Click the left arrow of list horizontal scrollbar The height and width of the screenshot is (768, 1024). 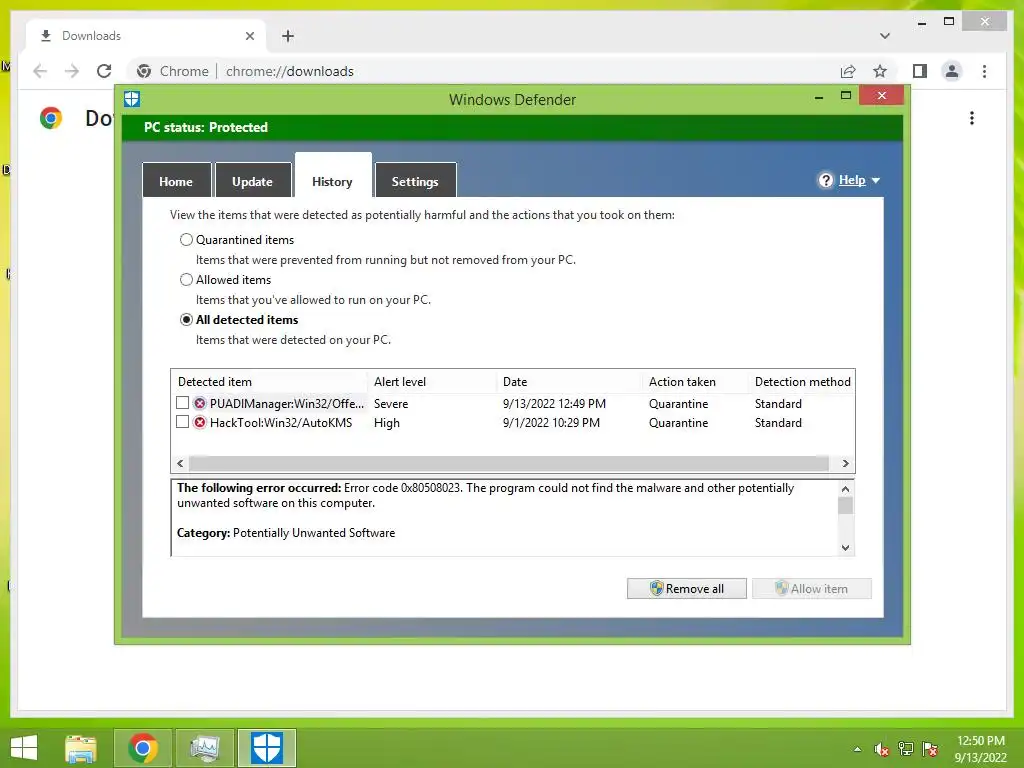[180, 463]
